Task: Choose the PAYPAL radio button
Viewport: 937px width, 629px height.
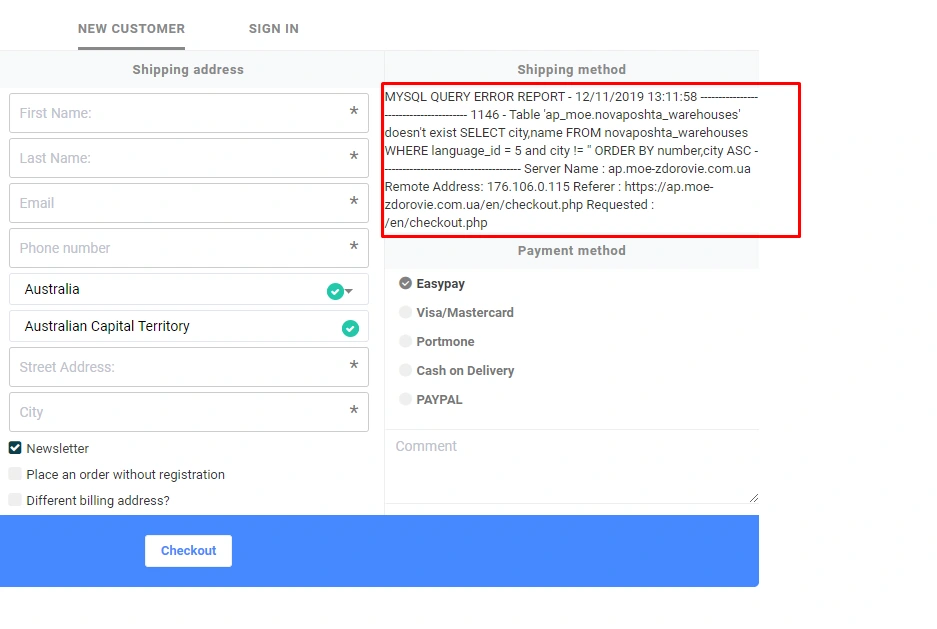Action: [x=406, y=399]
